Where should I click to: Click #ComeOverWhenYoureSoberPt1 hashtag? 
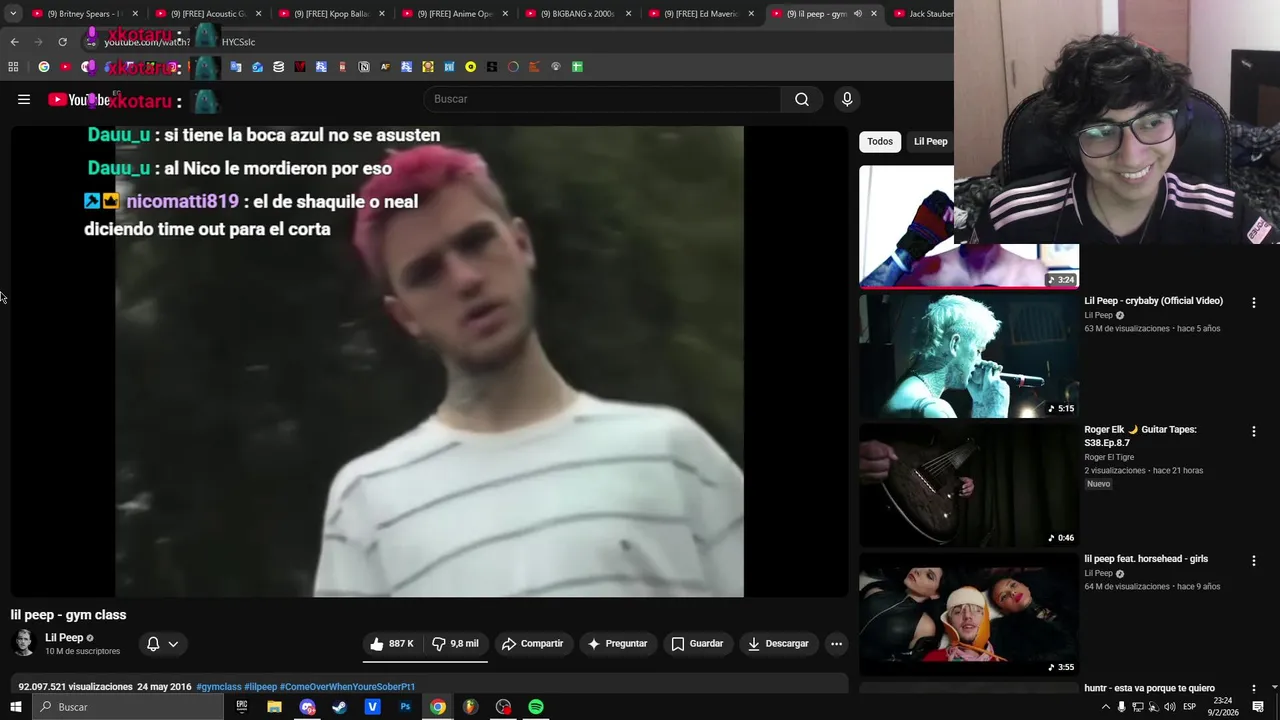(347, 687)
